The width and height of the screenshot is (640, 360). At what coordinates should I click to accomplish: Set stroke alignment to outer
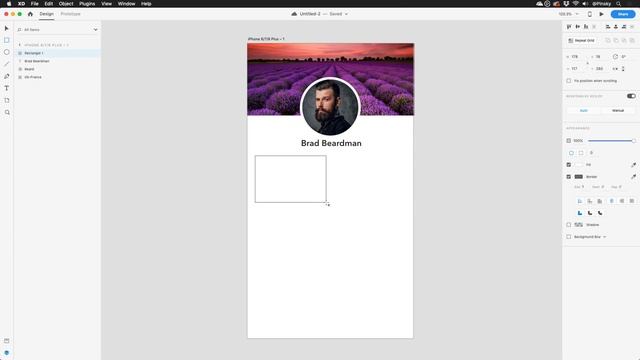[x=590, y=201]
